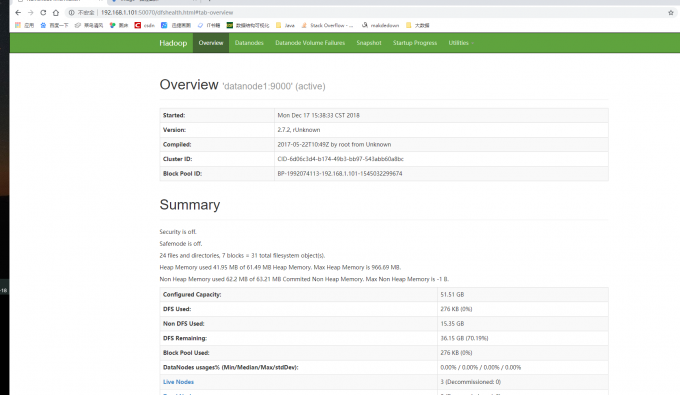
Task: Open the Snapshot tab
Action: pos(369,43)
